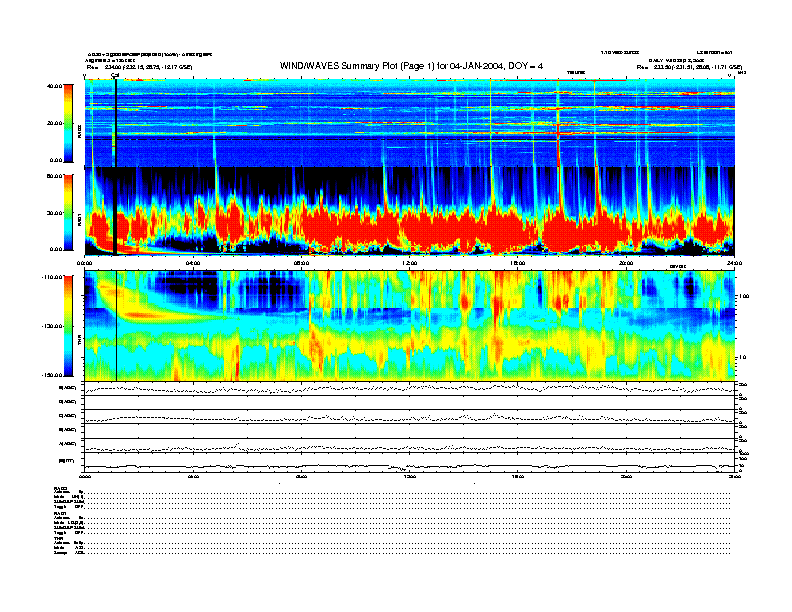
Task: Click the 10 tick label right of TNR panel
Action: pos(743,357)
